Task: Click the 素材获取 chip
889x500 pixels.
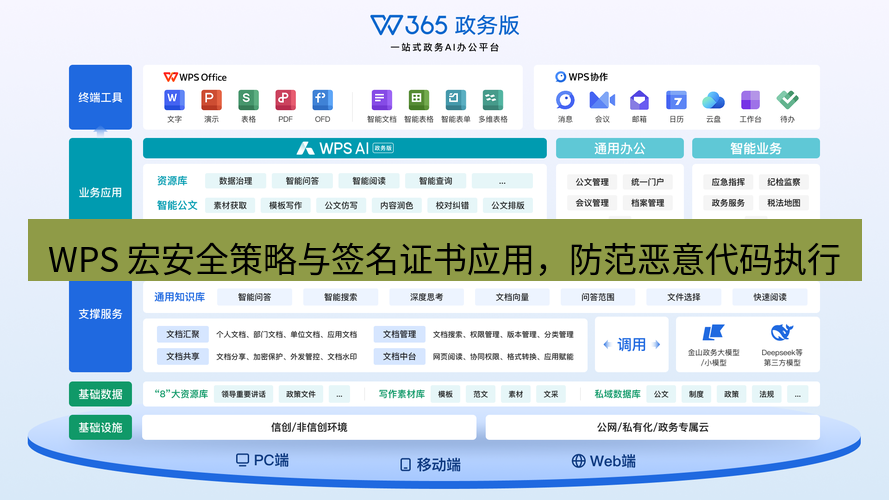Action: [x=230, y=205]
